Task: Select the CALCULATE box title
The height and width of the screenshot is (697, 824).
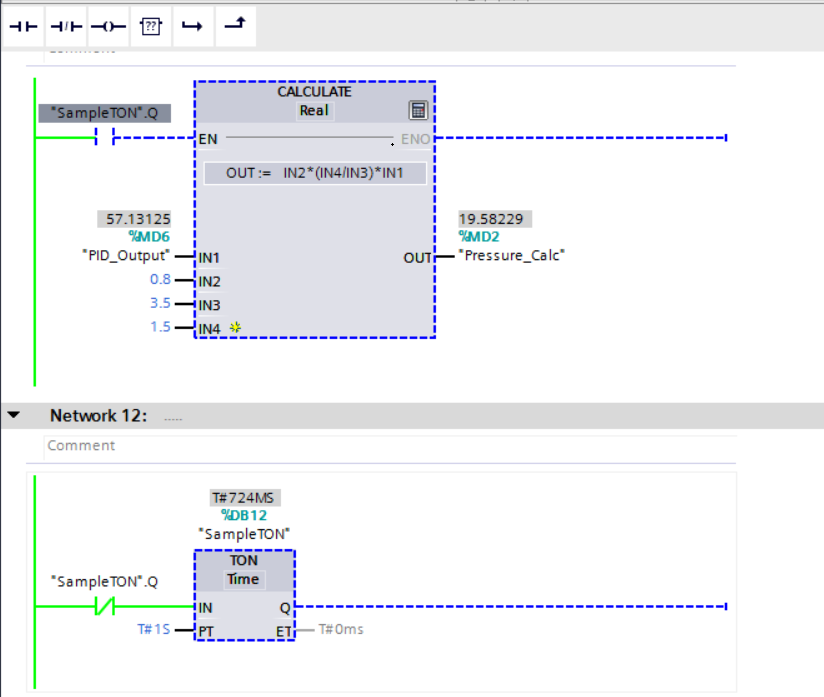Action: [314, 92]
